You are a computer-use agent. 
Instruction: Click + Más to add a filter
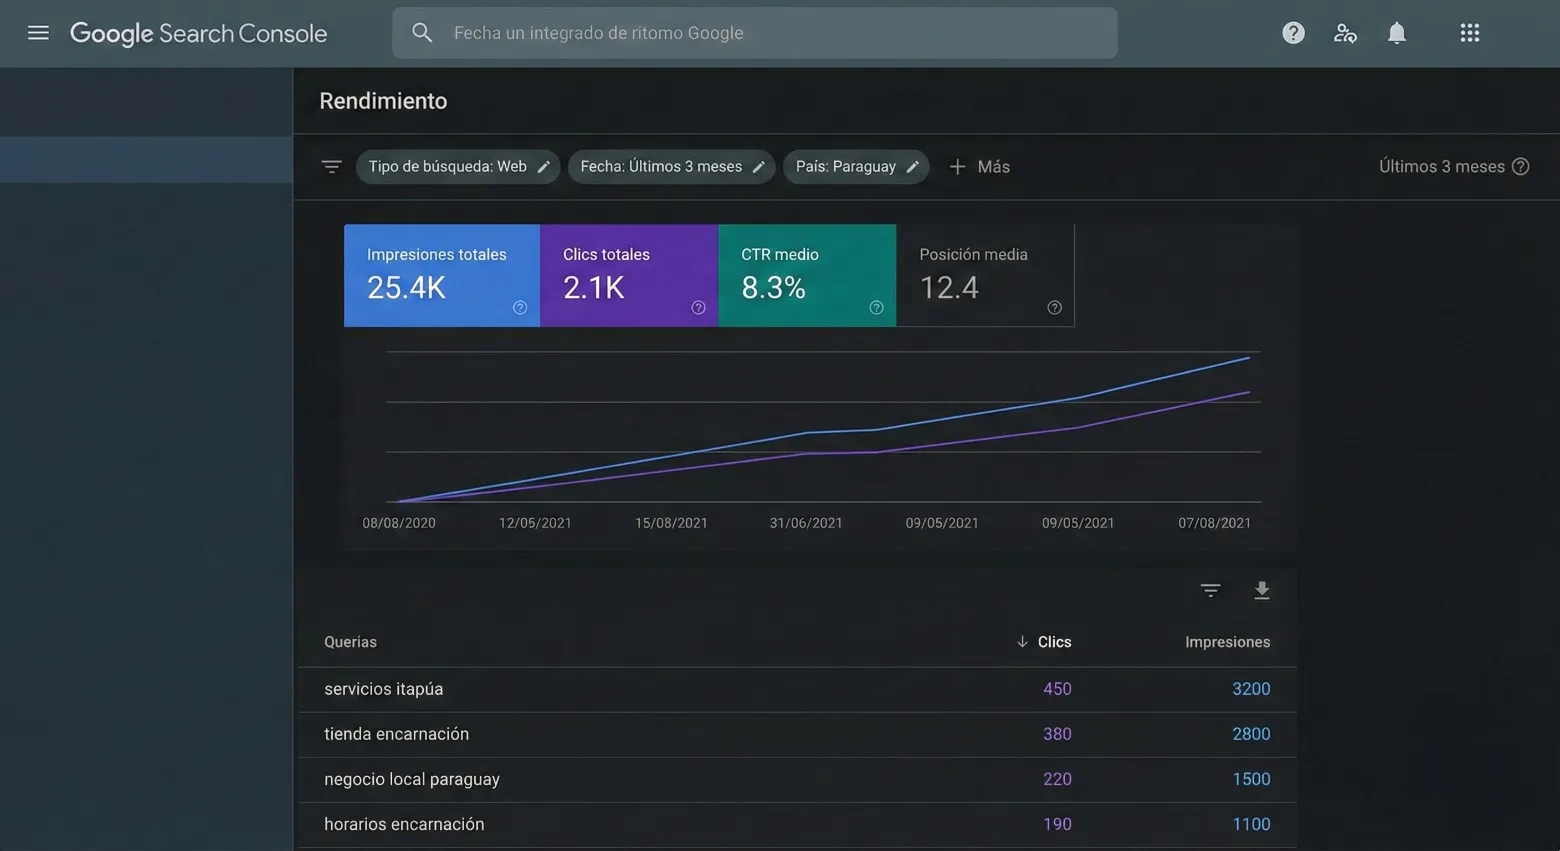coord(978,166)
